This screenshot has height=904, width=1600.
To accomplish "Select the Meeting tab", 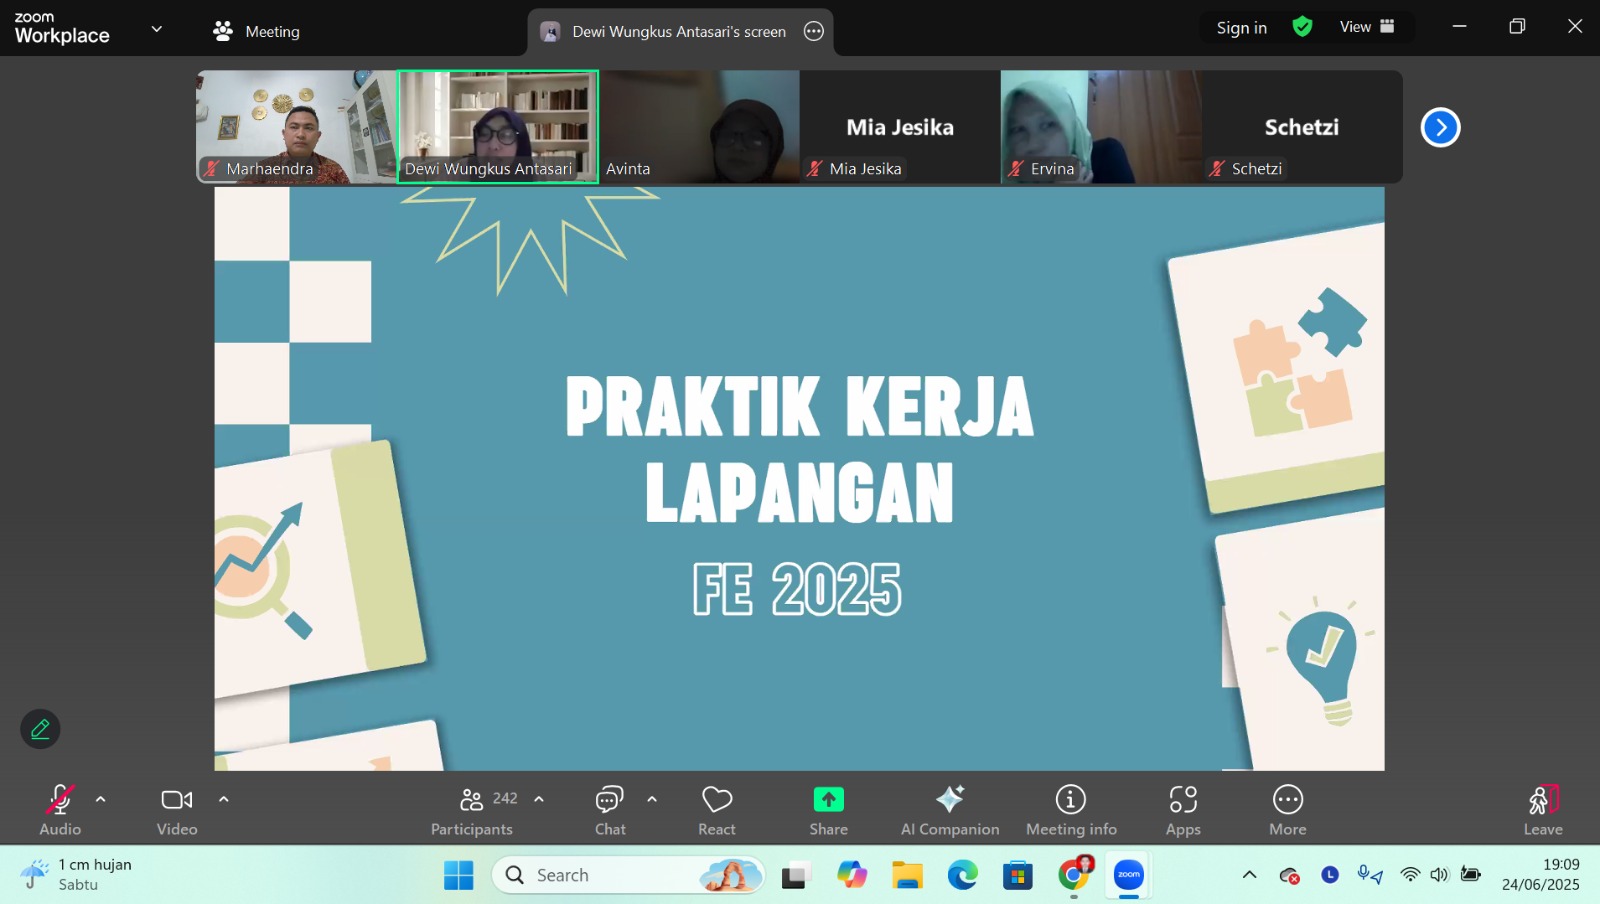I will point(257,31).
